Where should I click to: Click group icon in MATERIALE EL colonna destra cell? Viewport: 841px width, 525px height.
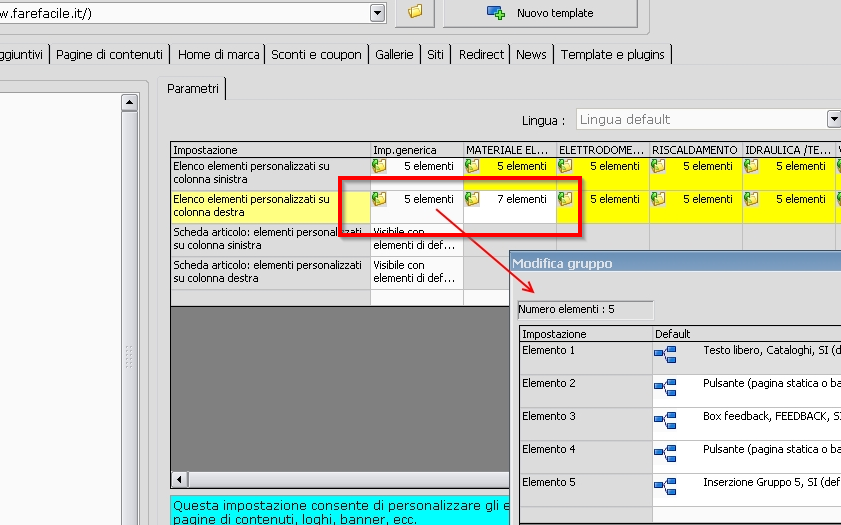(472, 199)
